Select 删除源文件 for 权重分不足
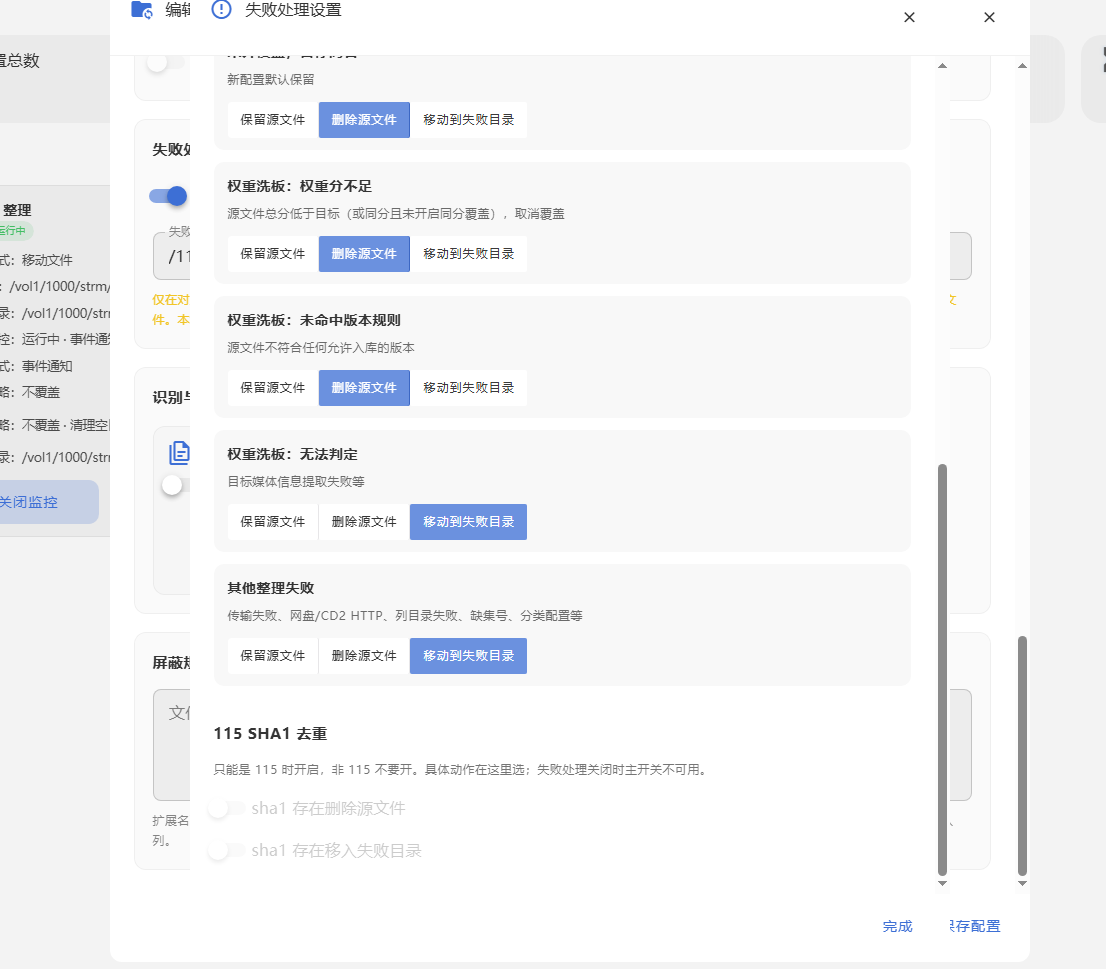Screen dimensions: 1106x969 click(364, 254)
